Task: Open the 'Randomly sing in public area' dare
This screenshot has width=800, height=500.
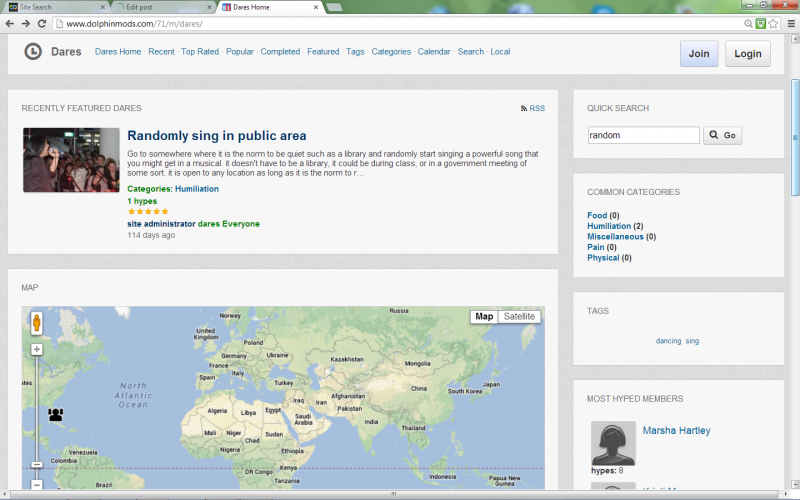Action: pos(217,136)
